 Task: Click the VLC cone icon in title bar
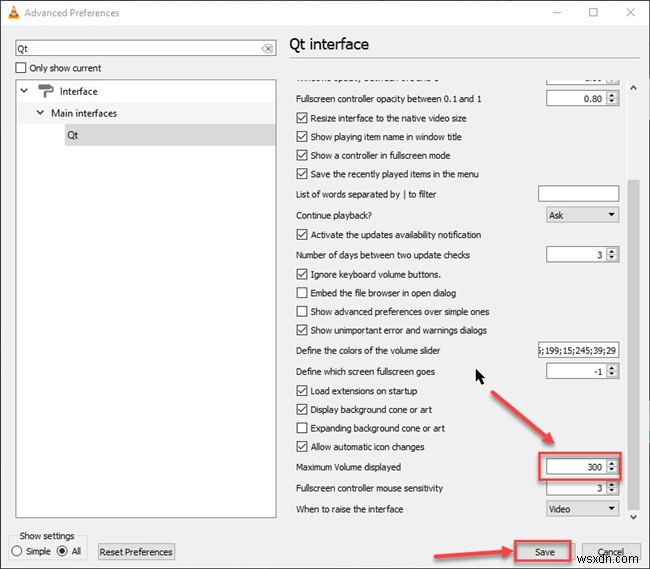pyautogui.click(x=13, y=12)
